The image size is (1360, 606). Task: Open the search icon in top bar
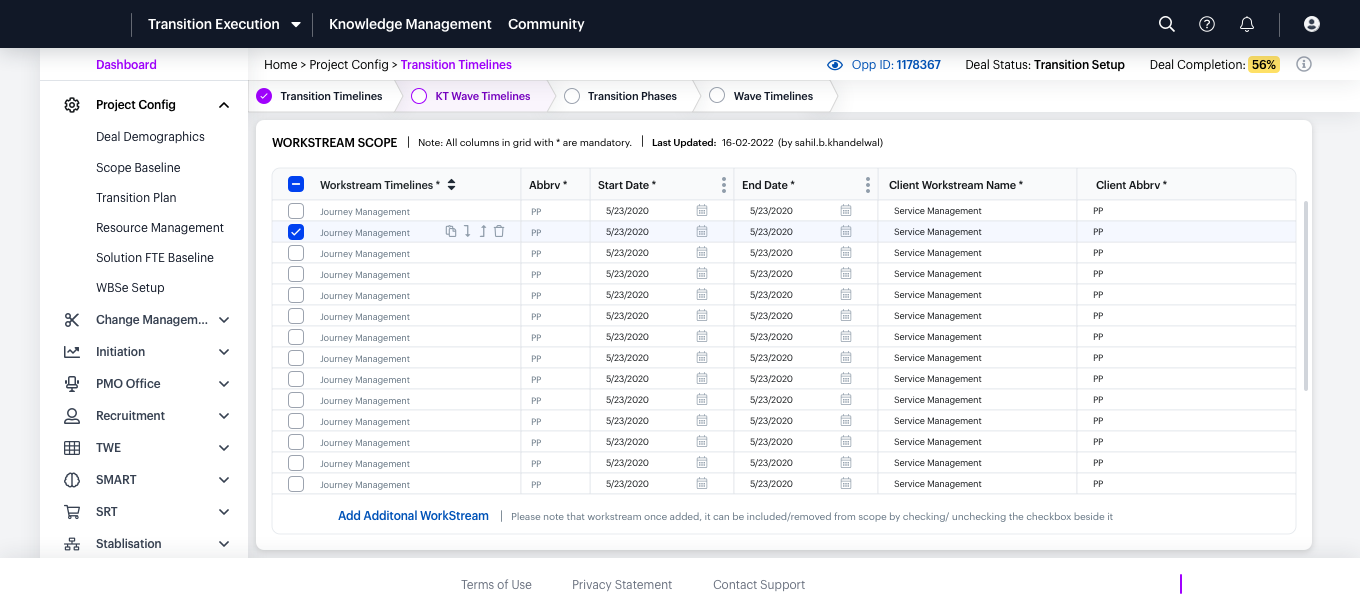[x=1166, y=24]
